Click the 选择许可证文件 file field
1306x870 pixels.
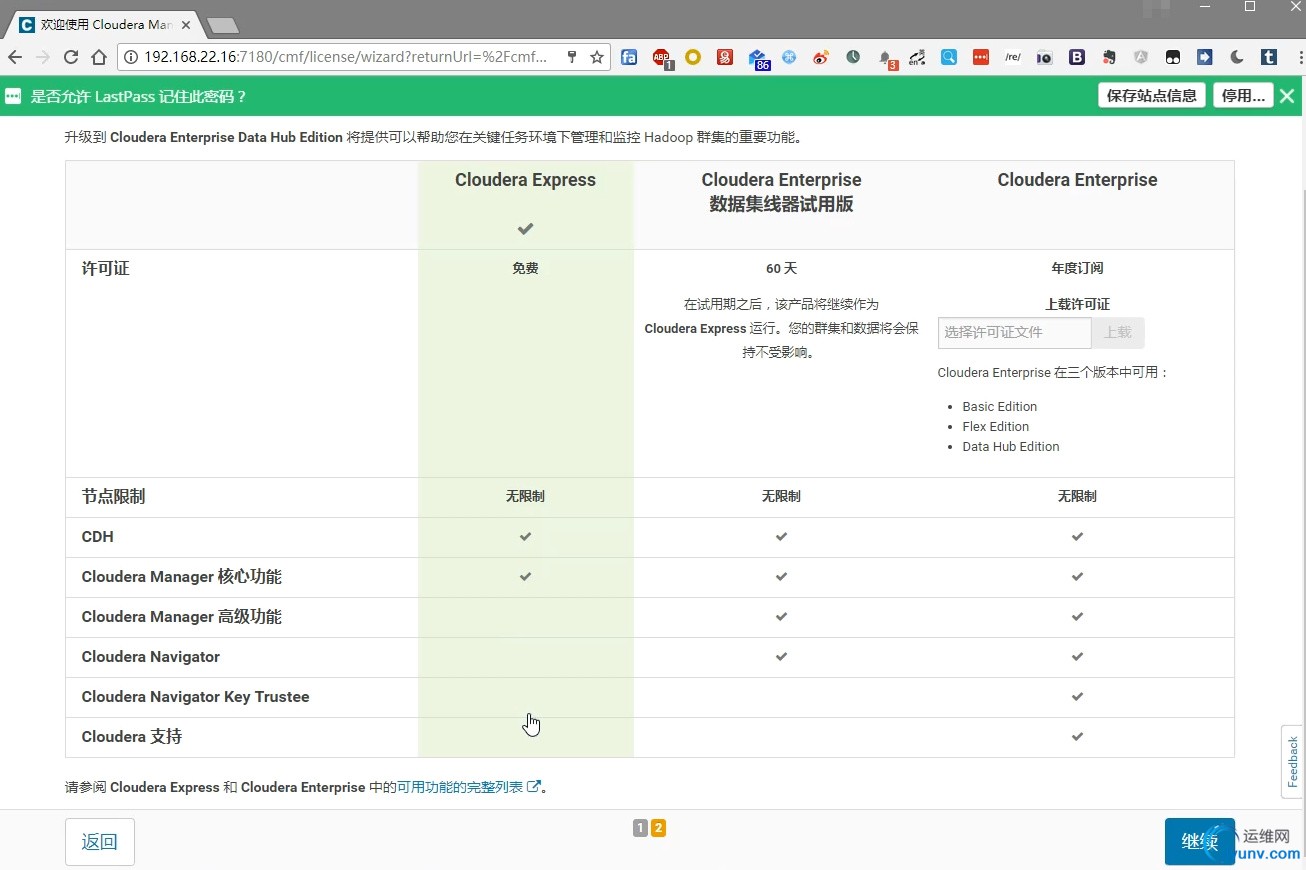click(1015, 333)
